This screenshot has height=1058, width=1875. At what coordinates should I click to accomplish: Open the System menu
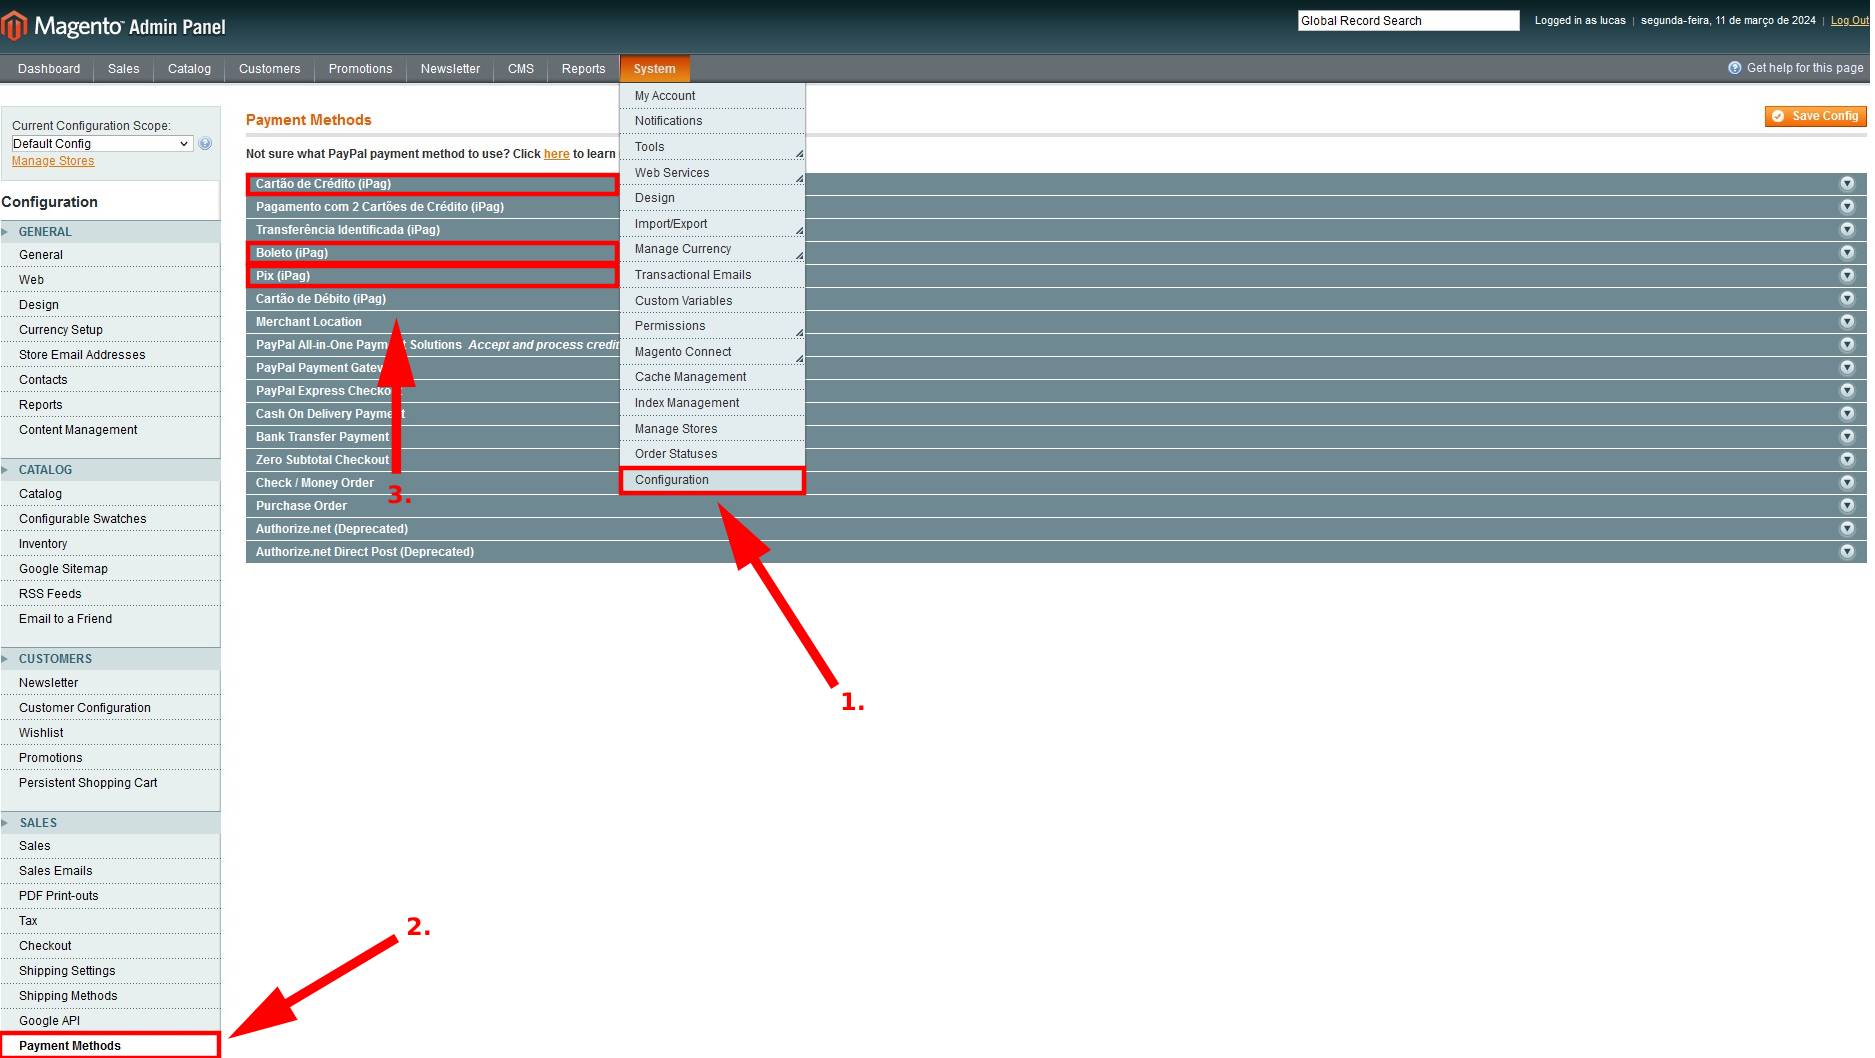[x=655, y=69]
